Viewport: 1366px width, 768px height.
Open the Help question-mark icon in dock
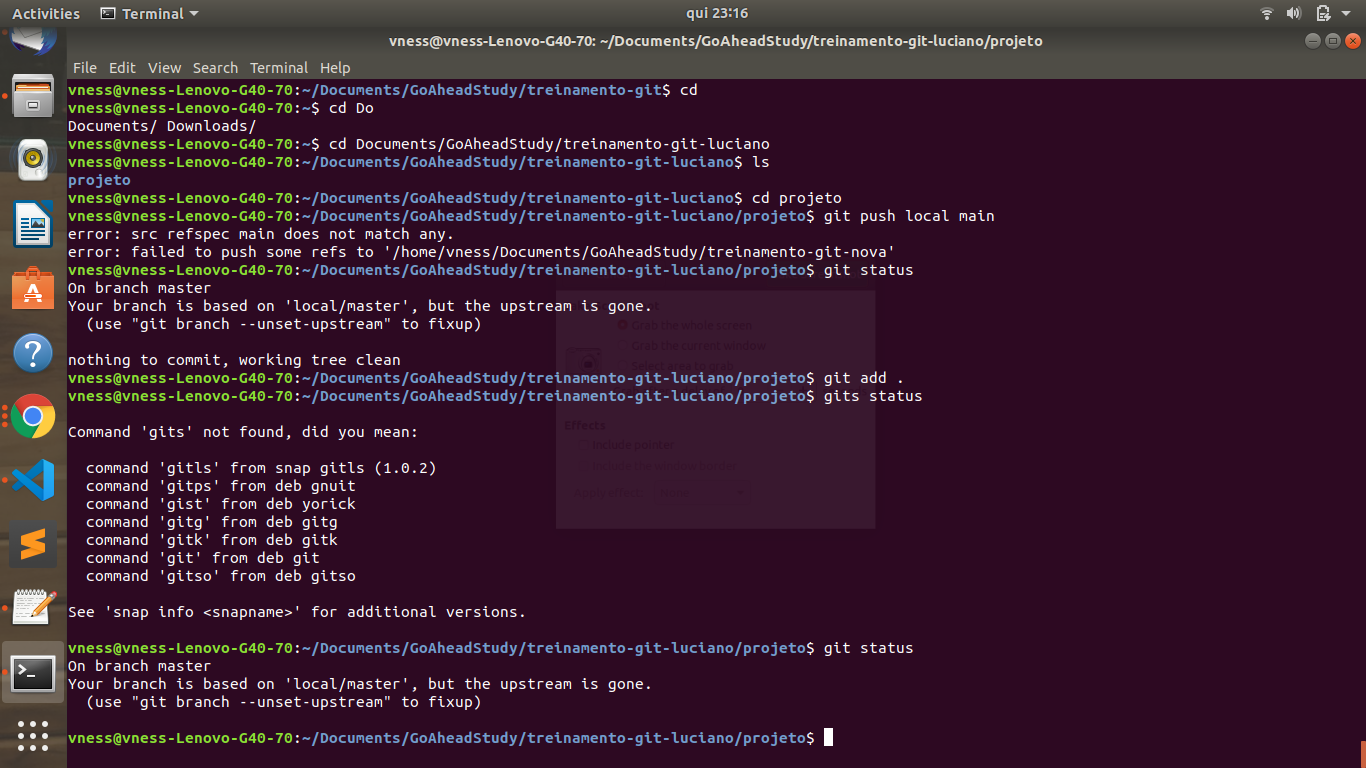33,353
